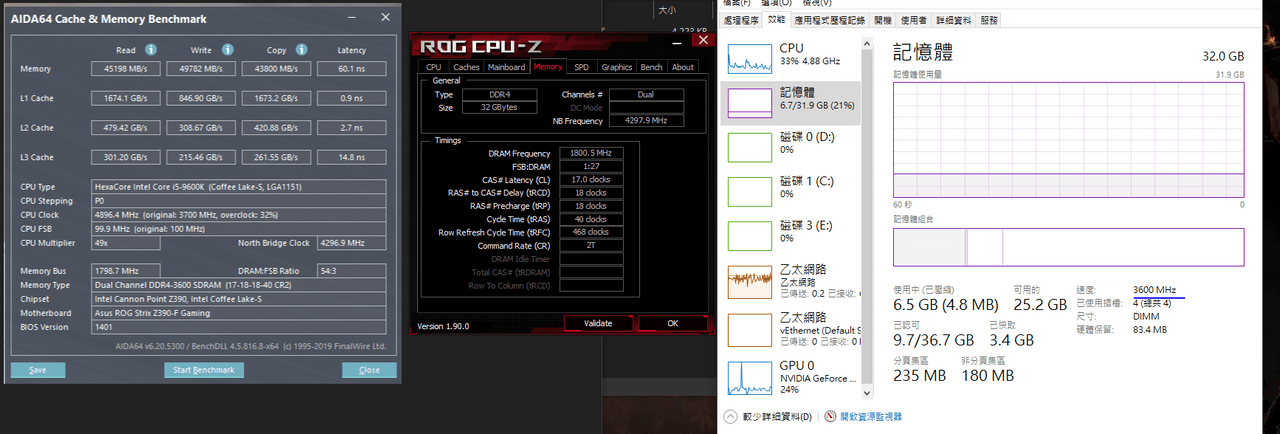Open the 處理程序 Processes tab in Task Manager
The height and width of the screenshot is (434, 1280).
[x=741, y=19]
